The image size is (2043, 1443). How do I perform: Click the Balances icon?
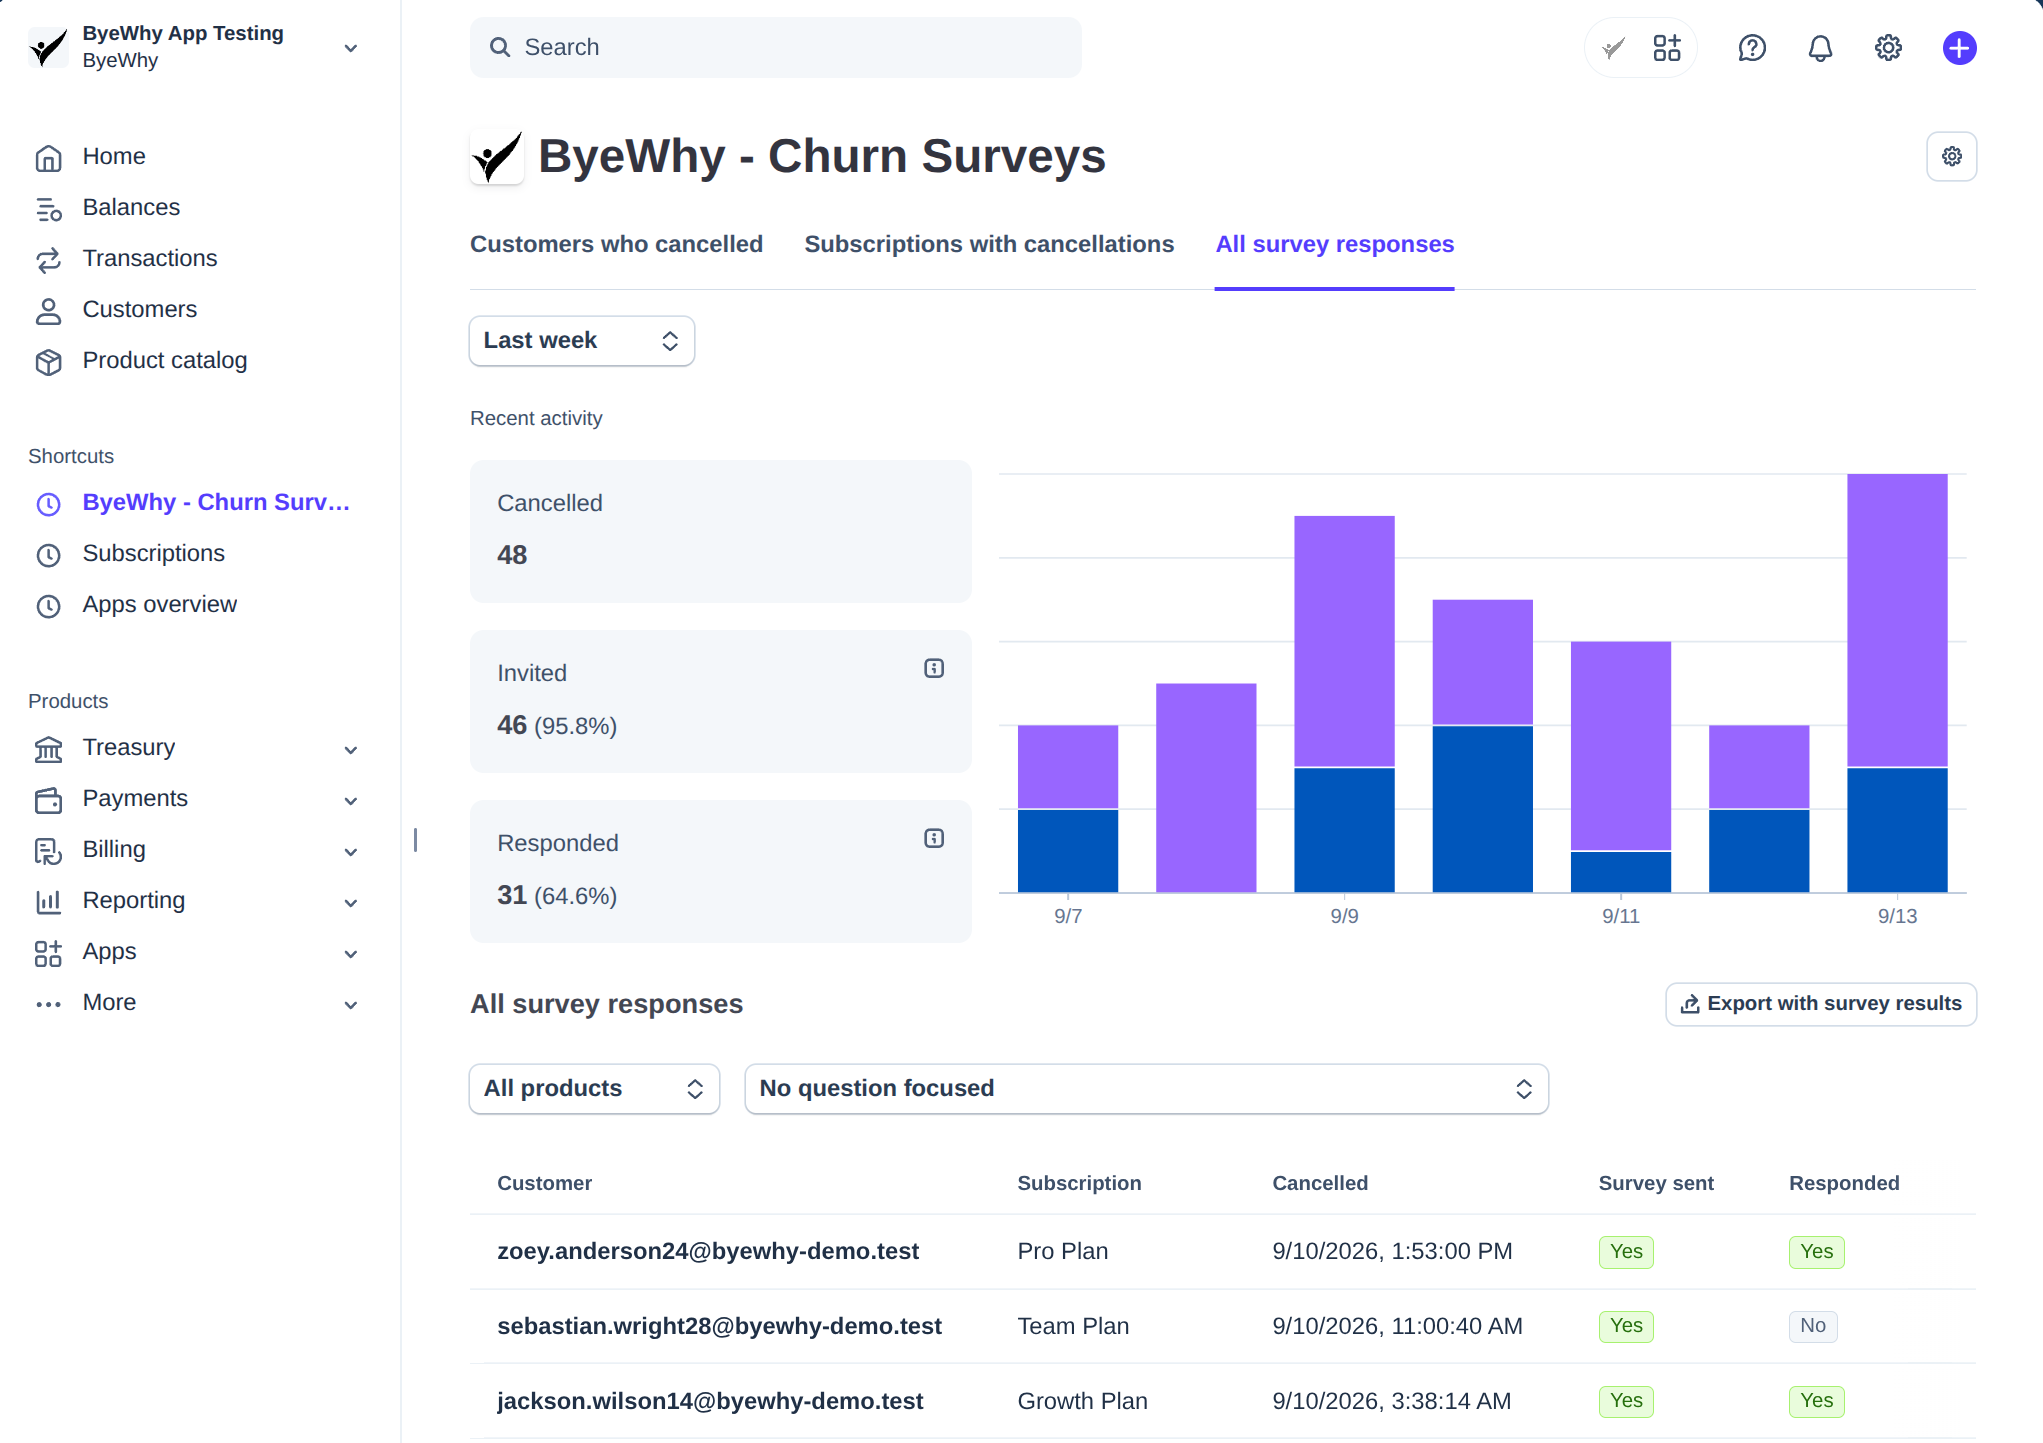click(x=48, y=209)
